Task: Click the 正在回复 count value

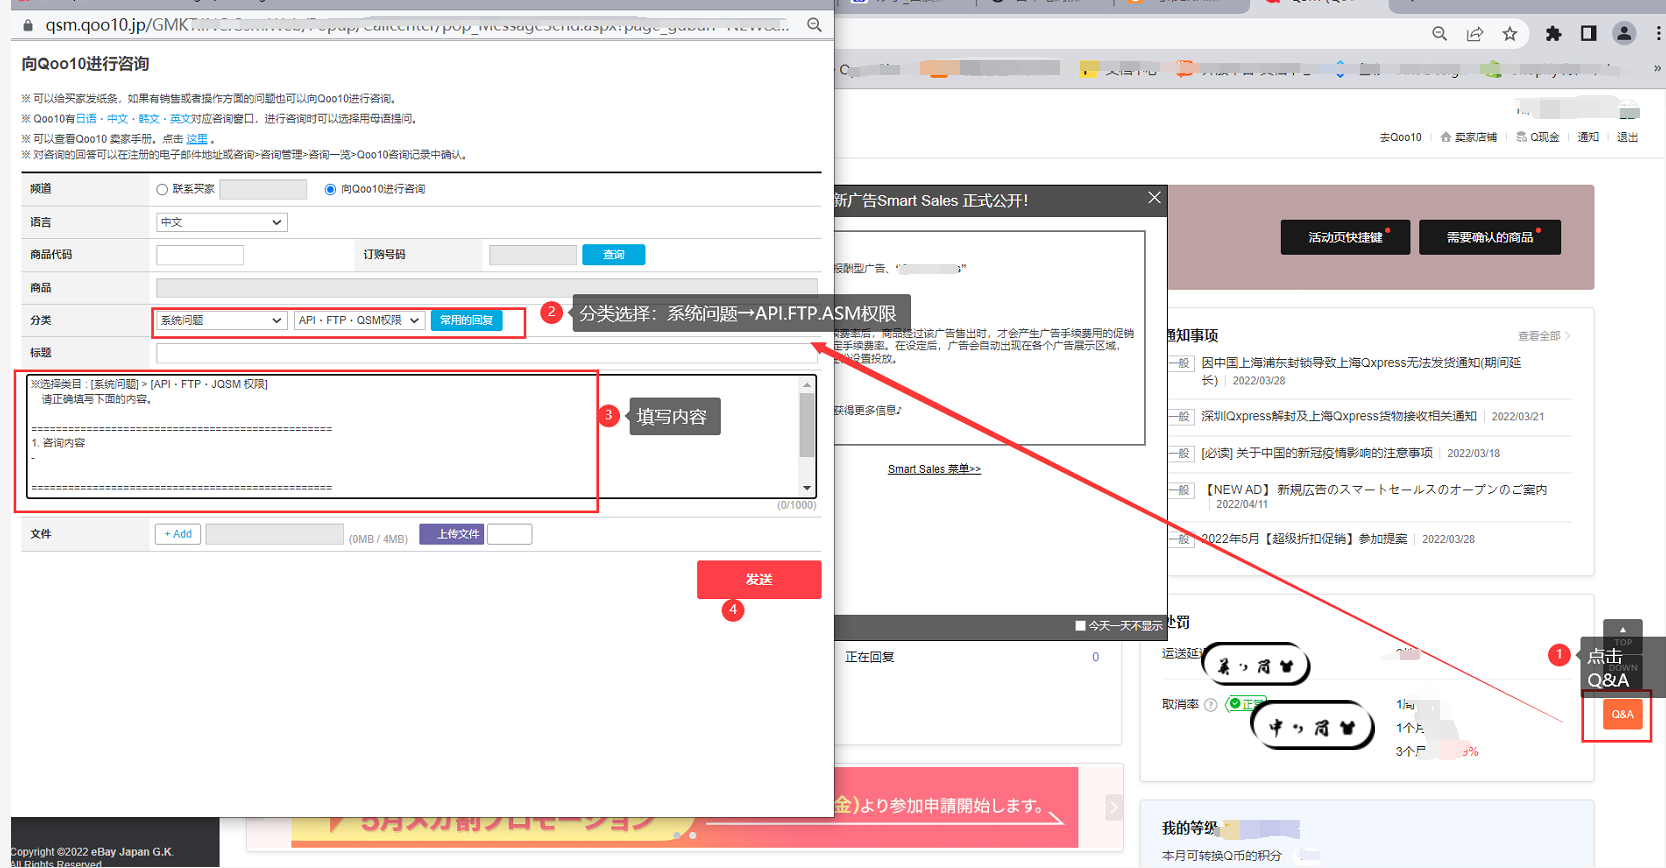Action: click(1095, 657)
